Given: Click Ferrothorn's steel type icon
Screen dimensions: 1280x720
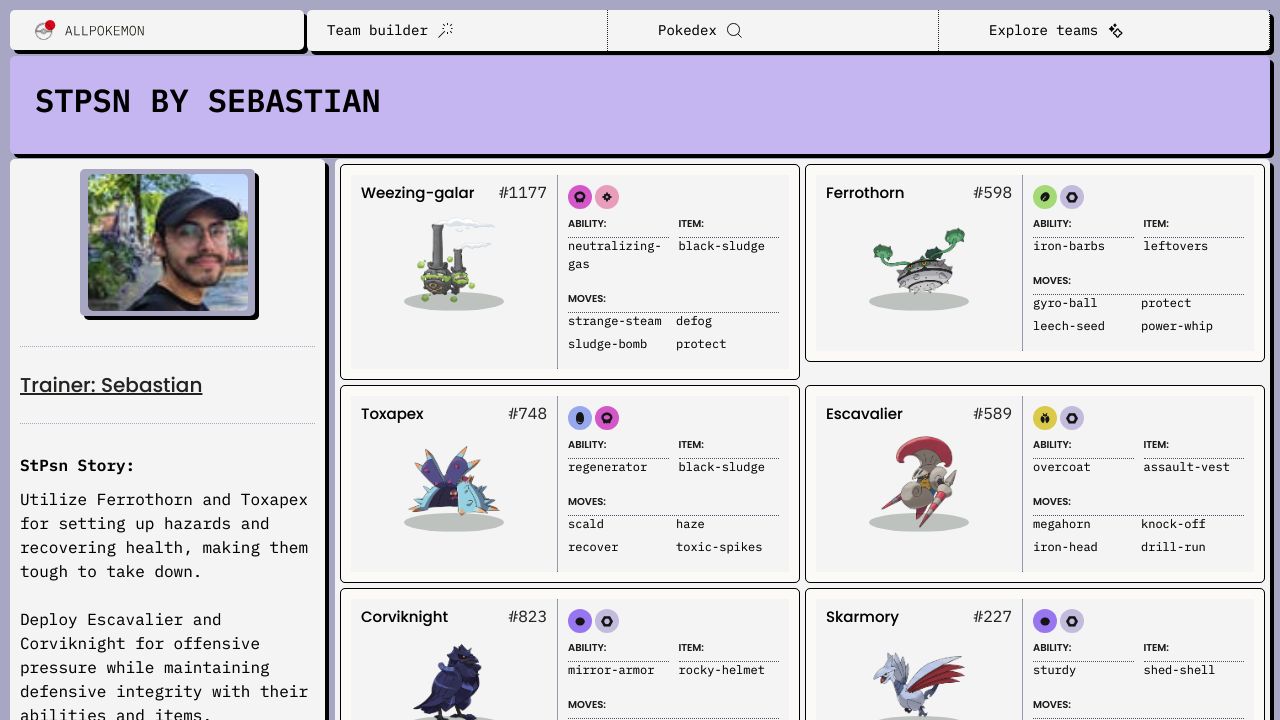Looking at the screenshot, I should [x=1072, y=197].
